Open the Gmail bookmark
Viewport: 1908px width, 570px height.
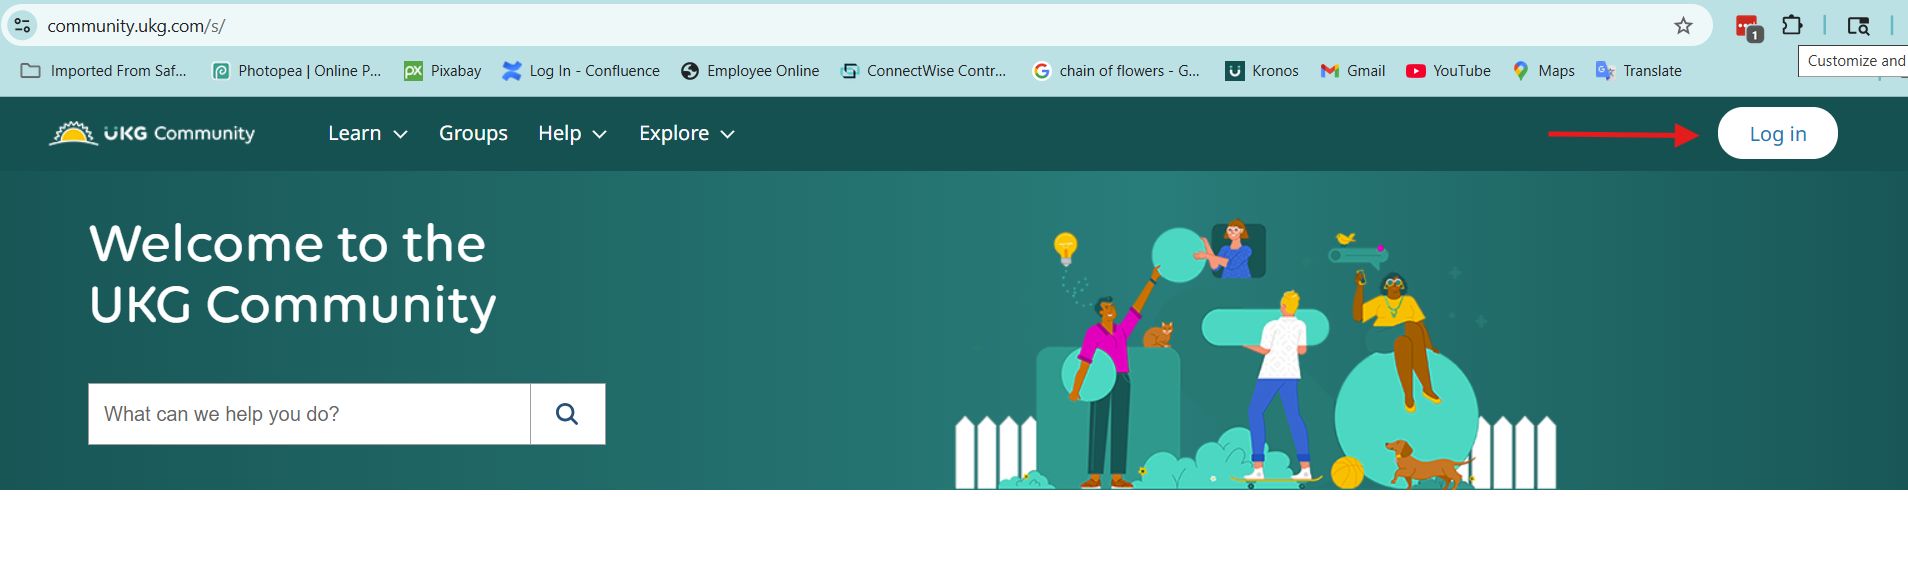point(1353,71)
